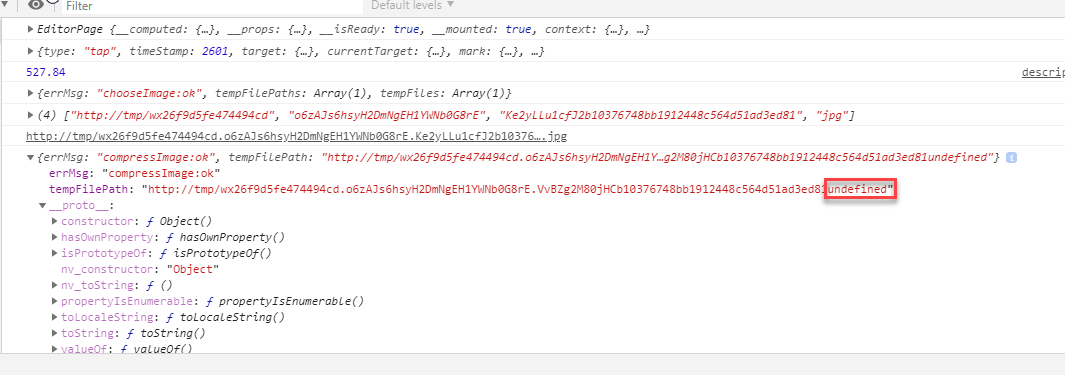Collapse the compressImage:ok object
The width and height of the screenshot is (1065, 375).
[x=30, y=157]
